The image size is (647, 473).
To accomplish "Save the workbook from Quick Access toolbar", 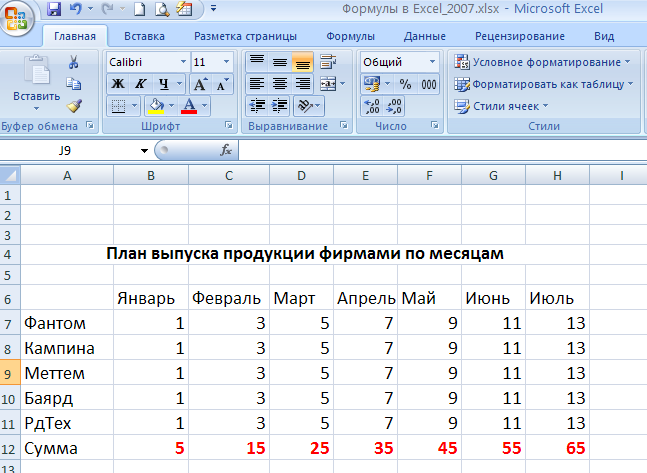I will 54,9.
